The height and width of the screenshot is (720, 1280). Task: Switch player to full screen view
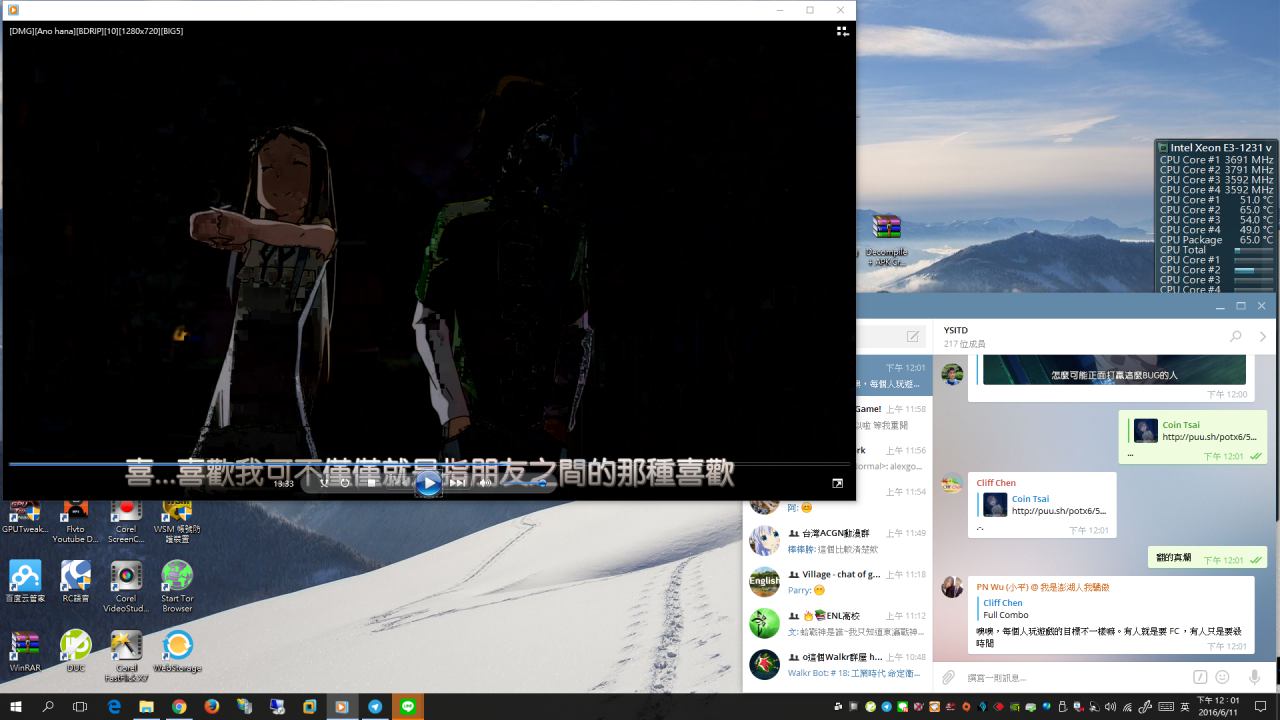pyautogui.click(x=837, y=483)
